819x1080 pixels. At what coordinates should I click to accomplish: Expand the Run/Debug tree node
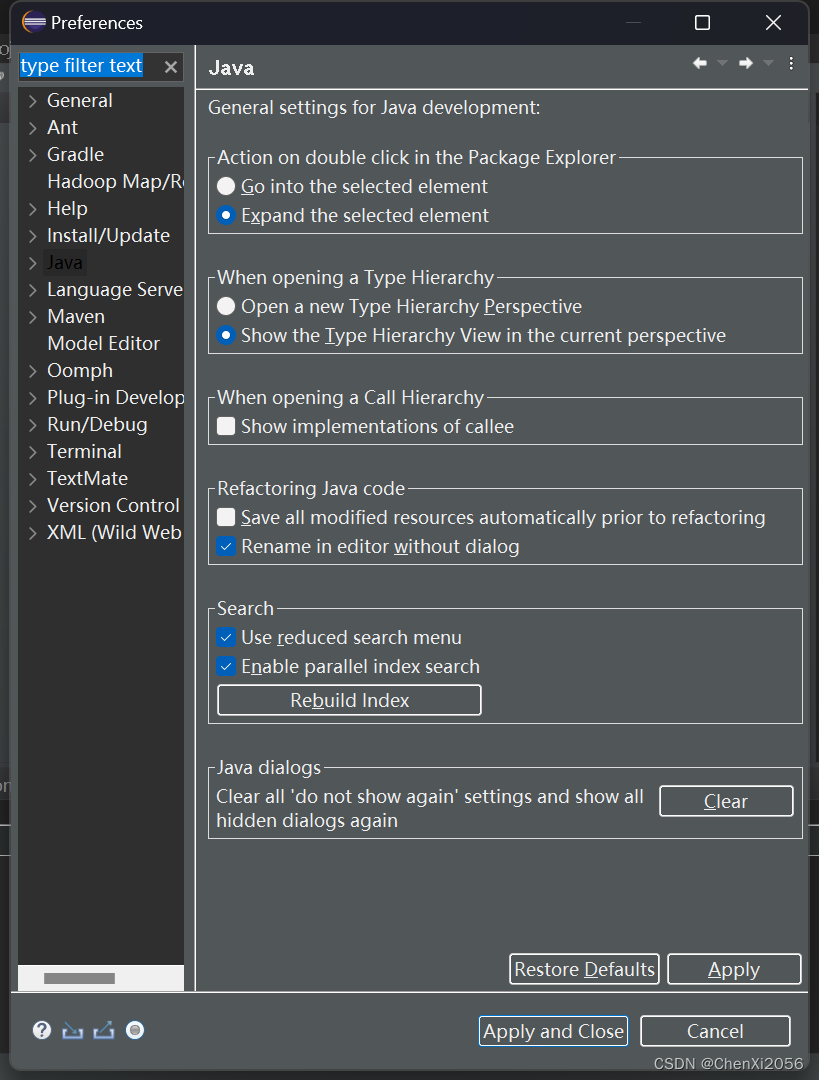[32, 425]
